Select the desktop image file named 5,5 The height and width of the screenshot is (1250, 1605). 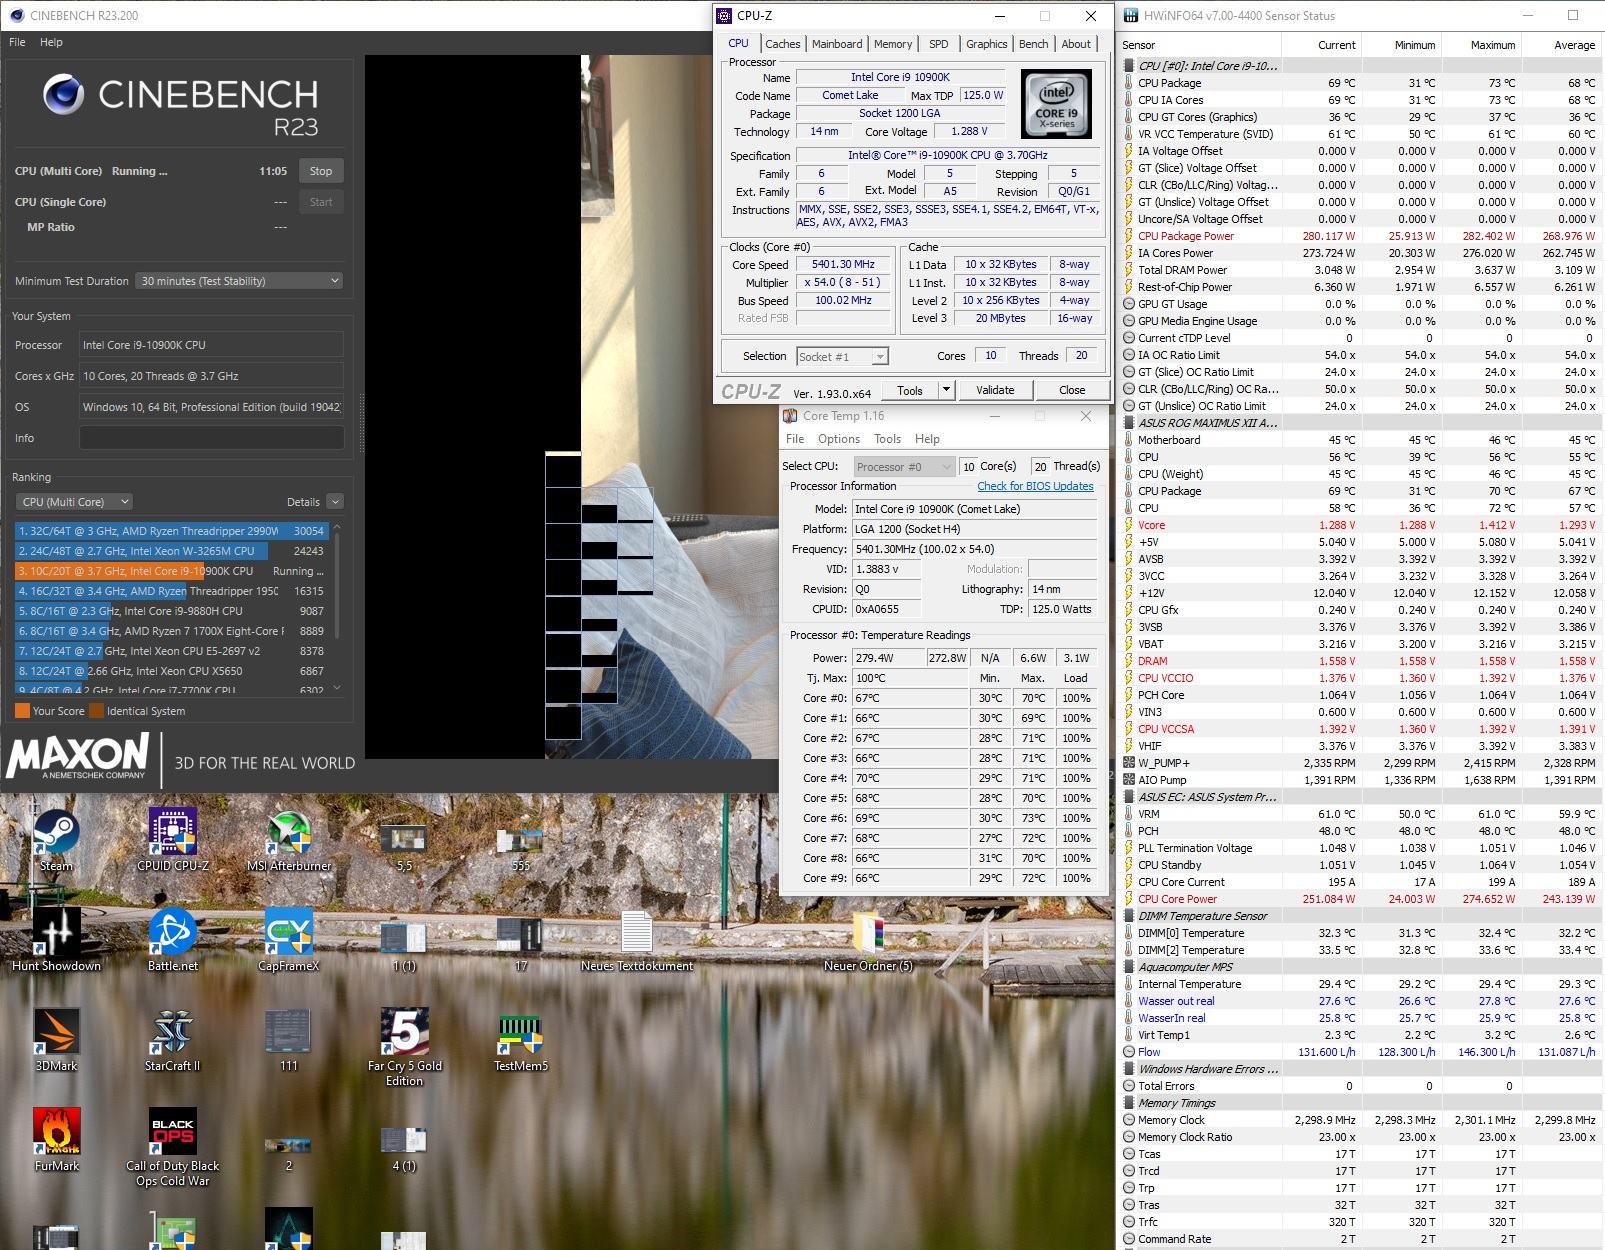[x=405, y=848]
